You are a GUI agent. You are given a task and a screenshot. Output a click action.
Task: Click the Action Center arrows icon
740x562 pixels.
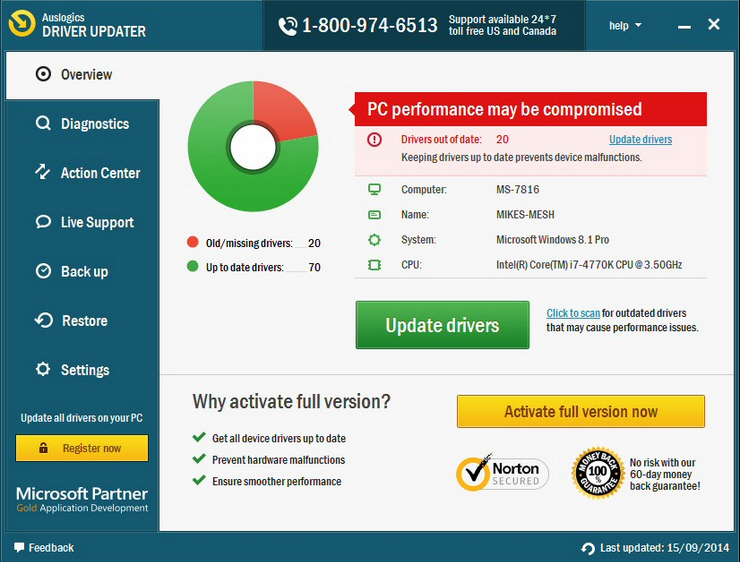[x=42, y=172]
